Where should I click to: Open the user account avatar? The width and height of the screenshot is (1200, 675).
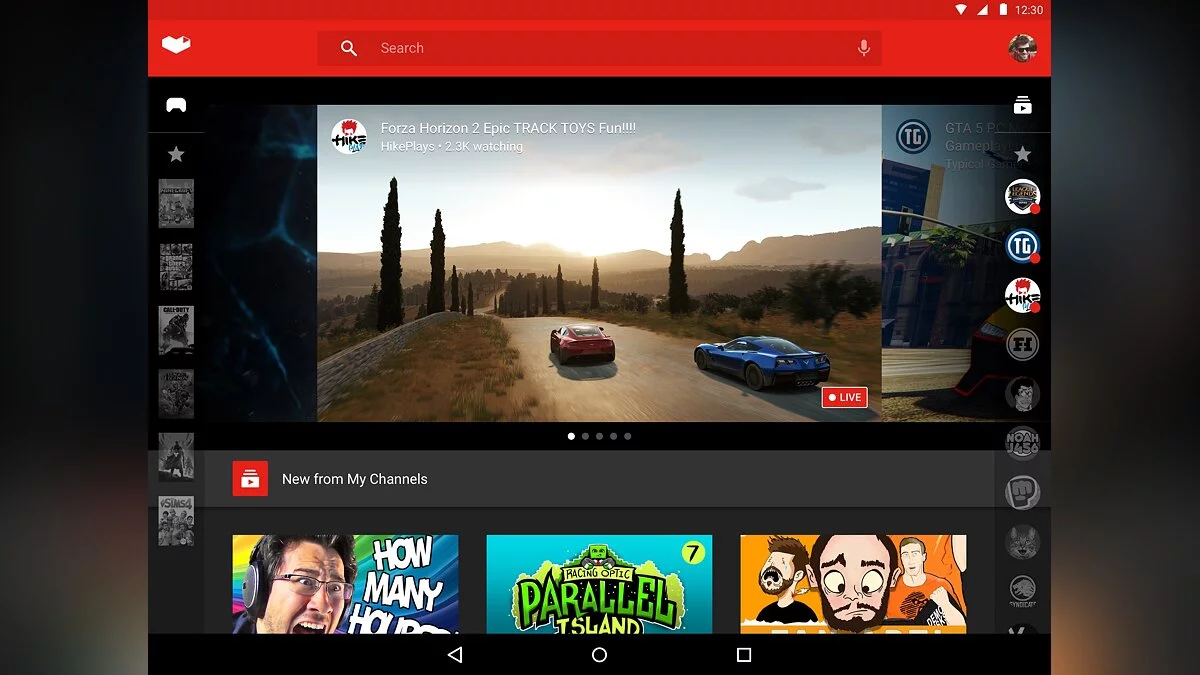pyautogui.click(x=1023, y=47)
